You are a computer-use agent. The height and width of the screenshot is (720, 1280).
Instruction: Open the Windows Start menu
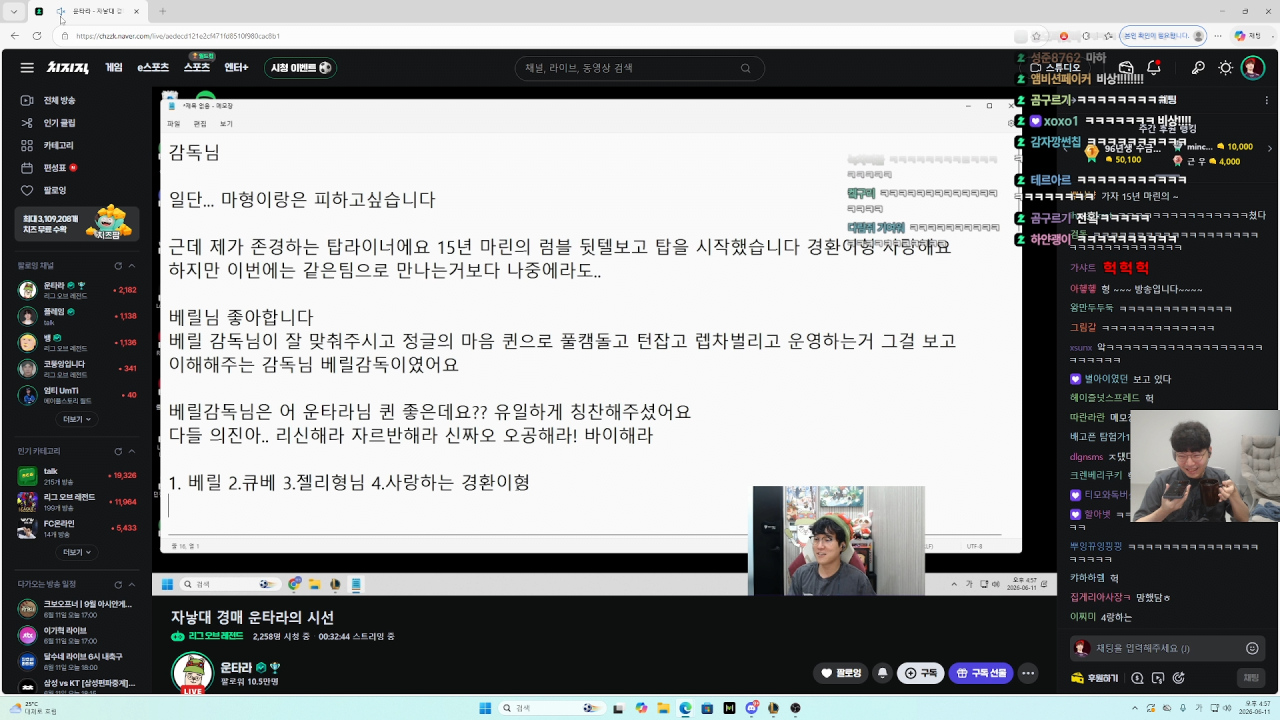click(x=485, y=708)
